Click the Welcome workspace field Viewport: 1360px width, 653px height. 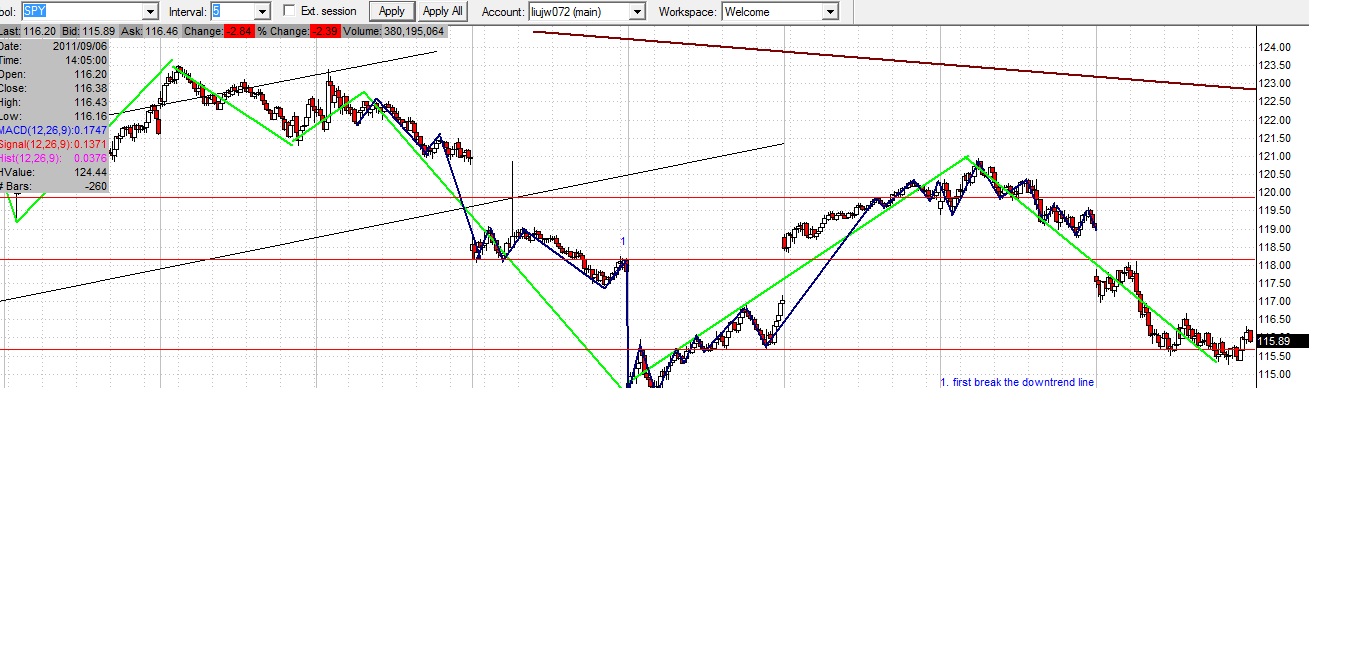pyautogui.click(x=771, y=11)
